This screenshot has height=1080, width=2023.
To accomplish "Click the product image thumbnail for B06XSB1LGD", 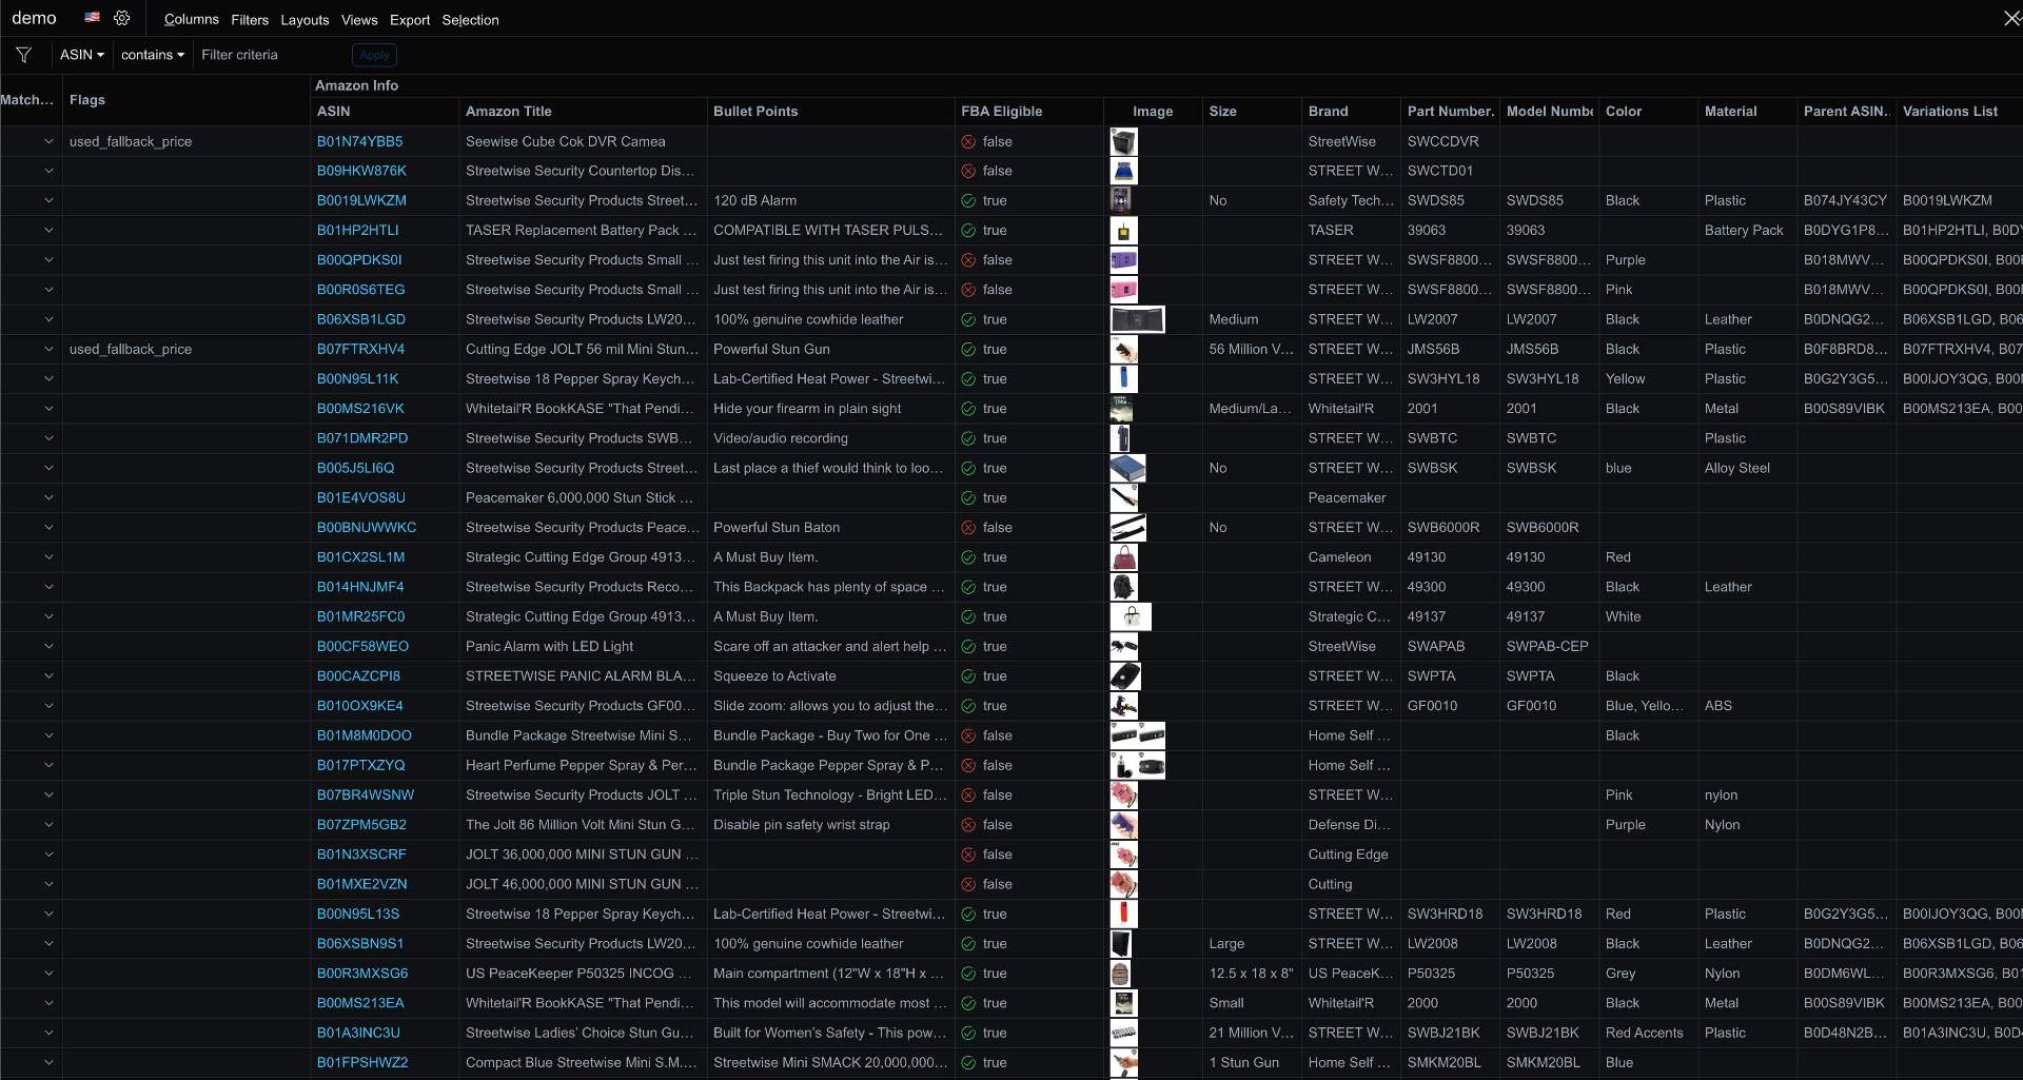I will tap(1139, 319).
